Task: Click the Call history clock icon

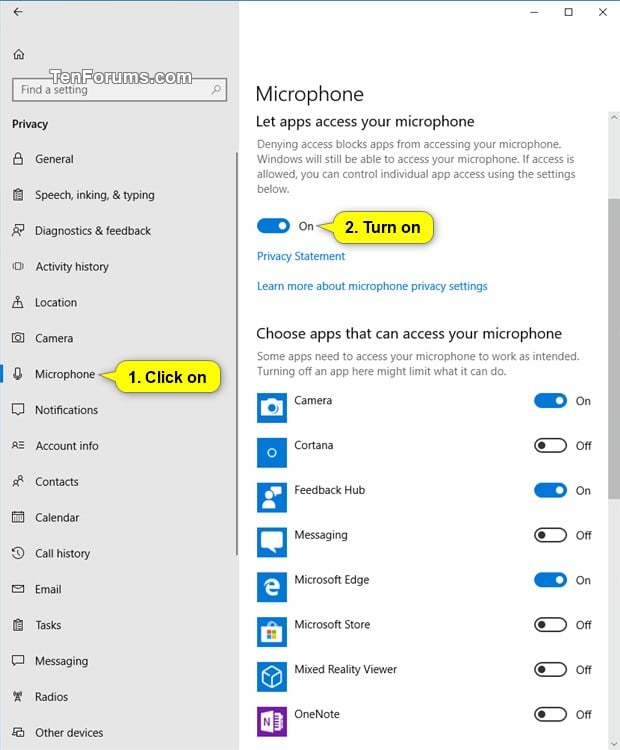Action: (x=18, y=553)
